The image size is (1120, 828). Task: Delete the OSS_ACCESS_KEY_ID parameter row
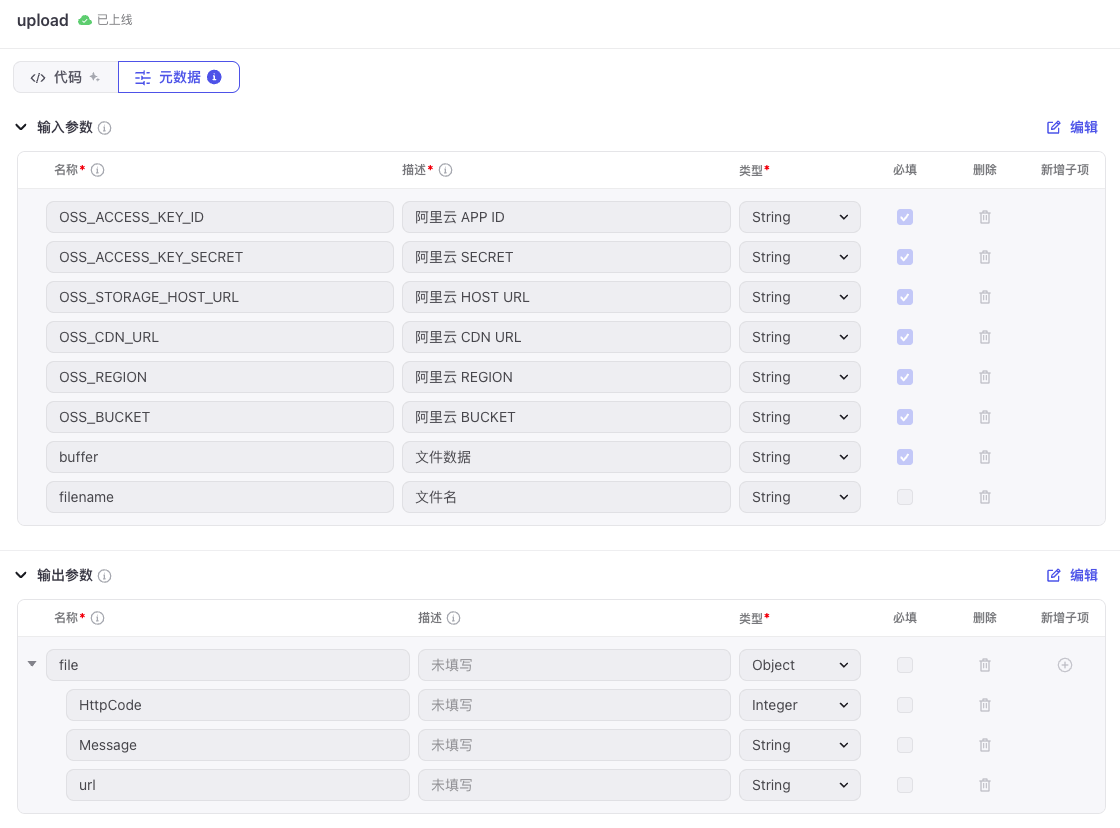click(x=984, y=217)
